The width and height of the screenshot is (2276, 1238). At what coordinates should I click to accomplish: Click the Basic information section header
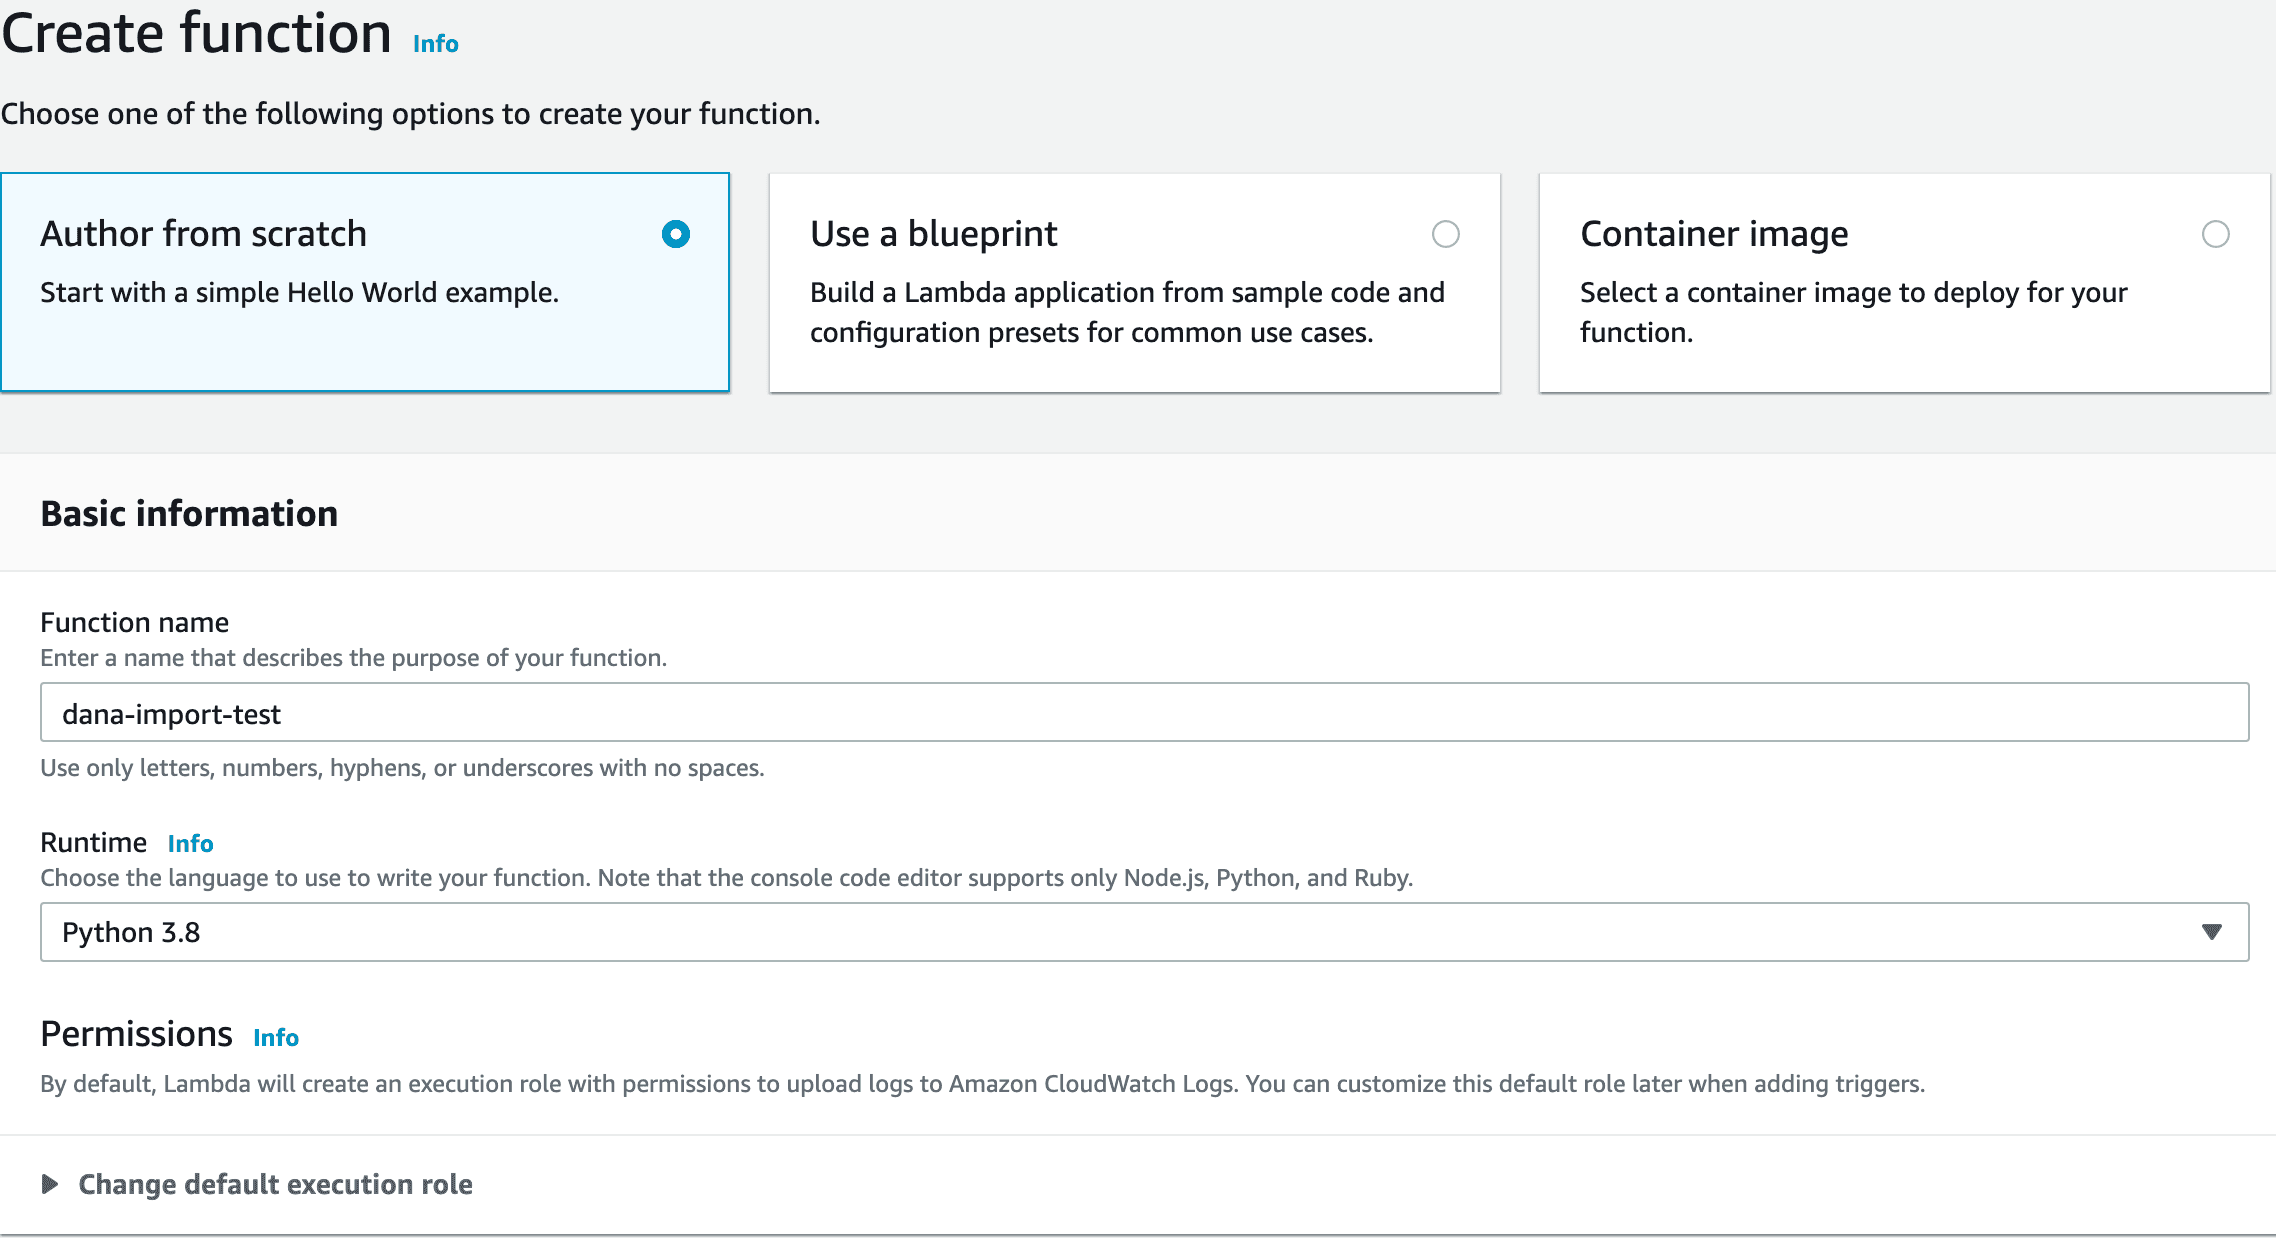click(x=189, y=513)
